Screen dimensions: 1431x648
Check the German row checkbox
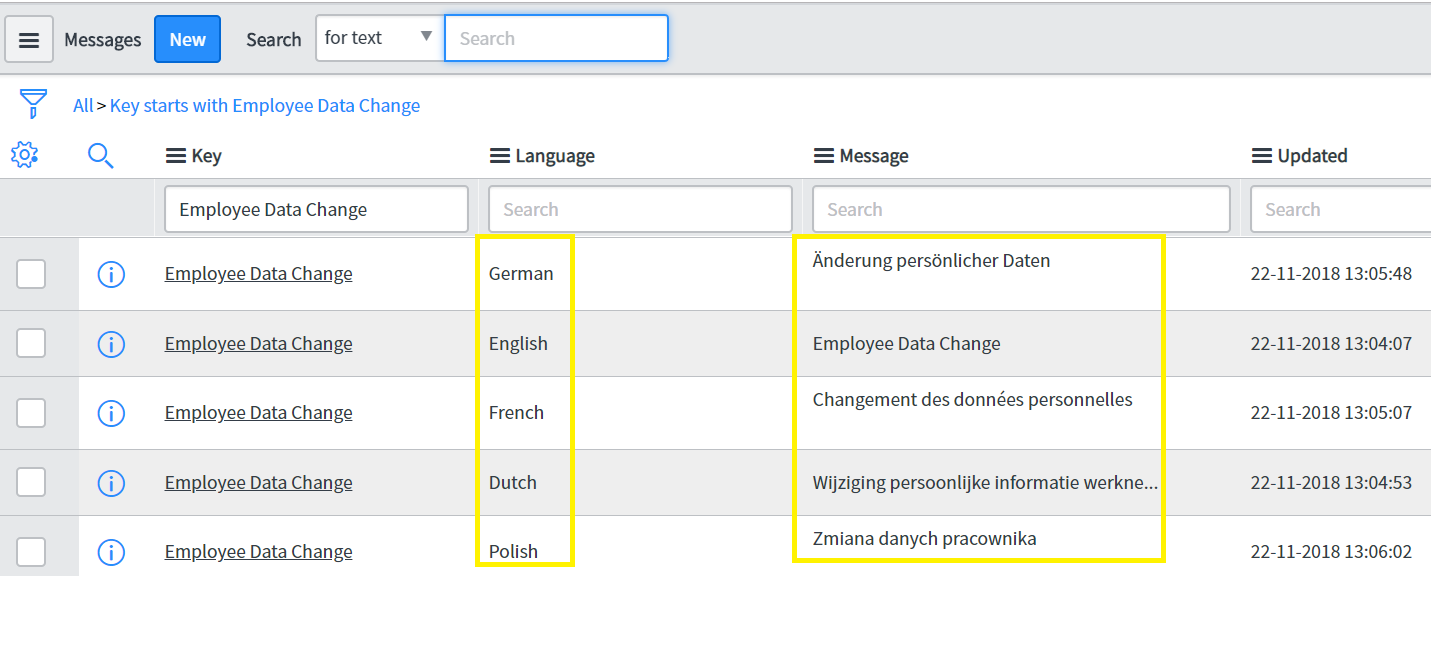click(x=31, y=274)
